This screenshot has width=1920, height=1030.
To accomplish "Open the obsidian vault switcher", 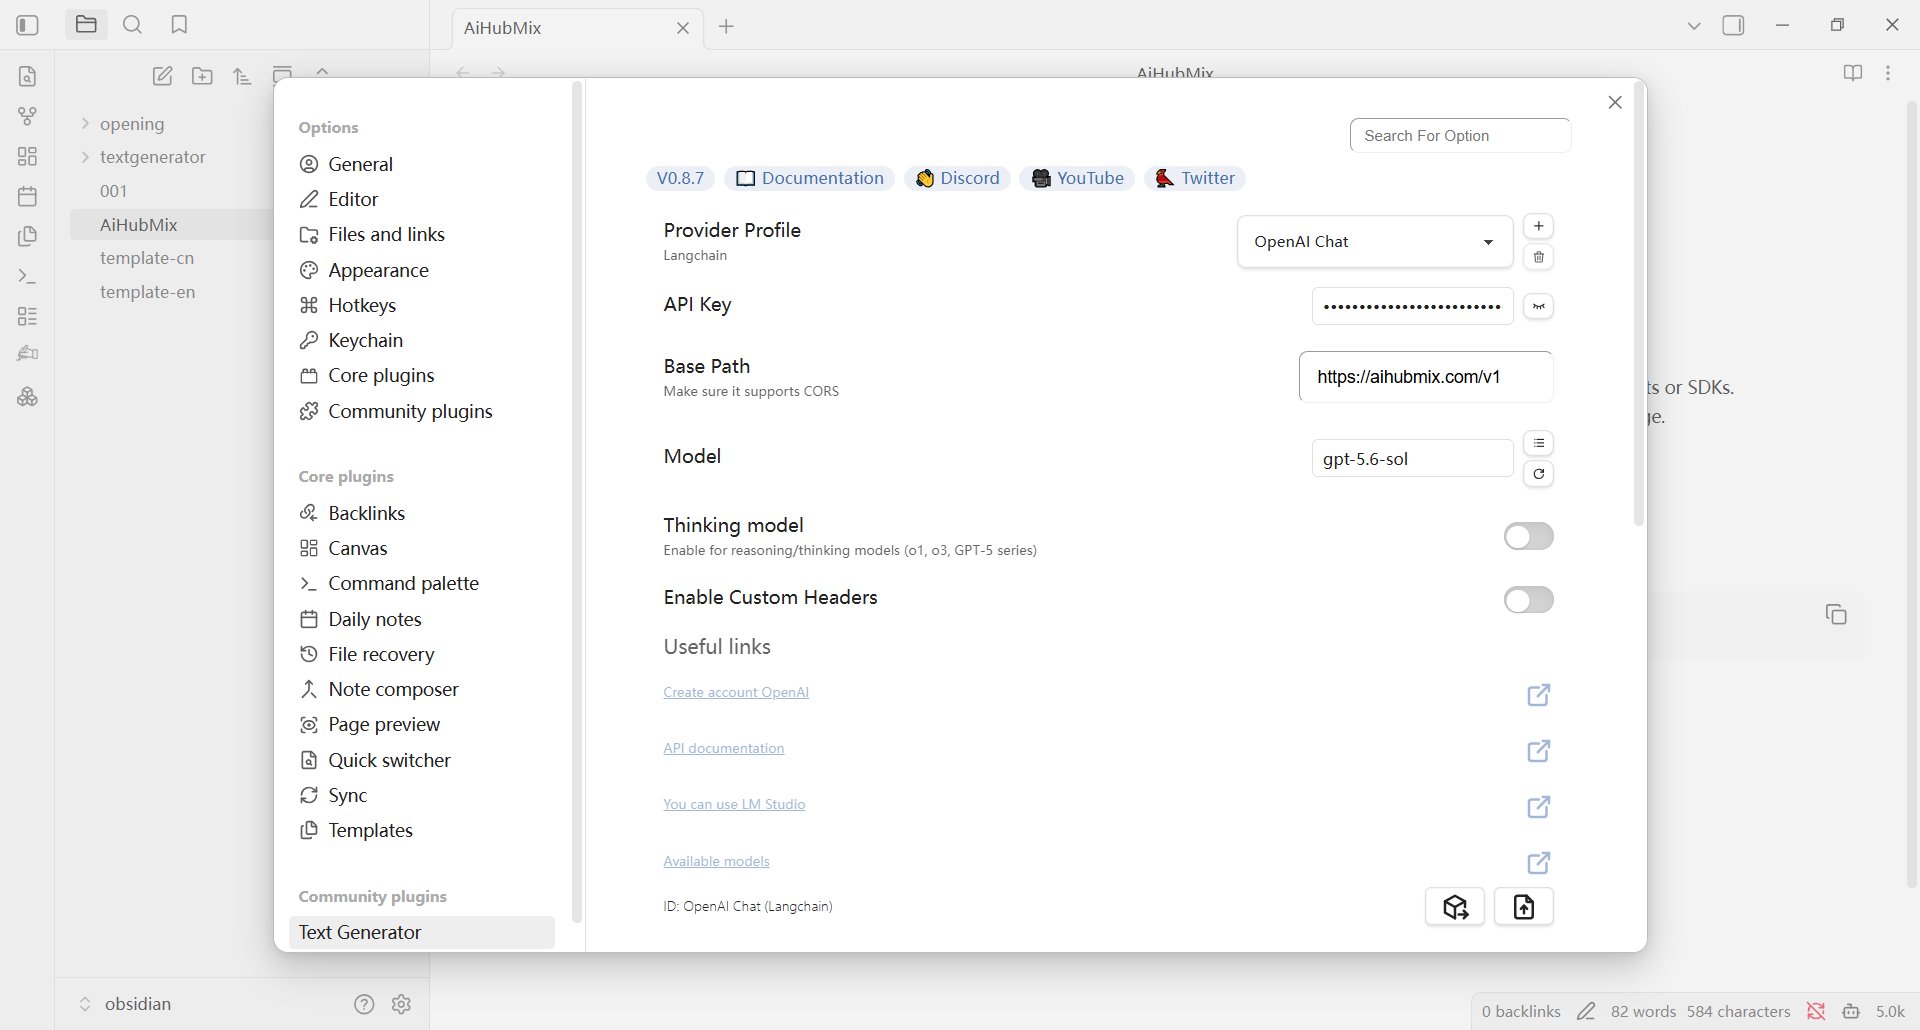I will [x=127, y=1004].
